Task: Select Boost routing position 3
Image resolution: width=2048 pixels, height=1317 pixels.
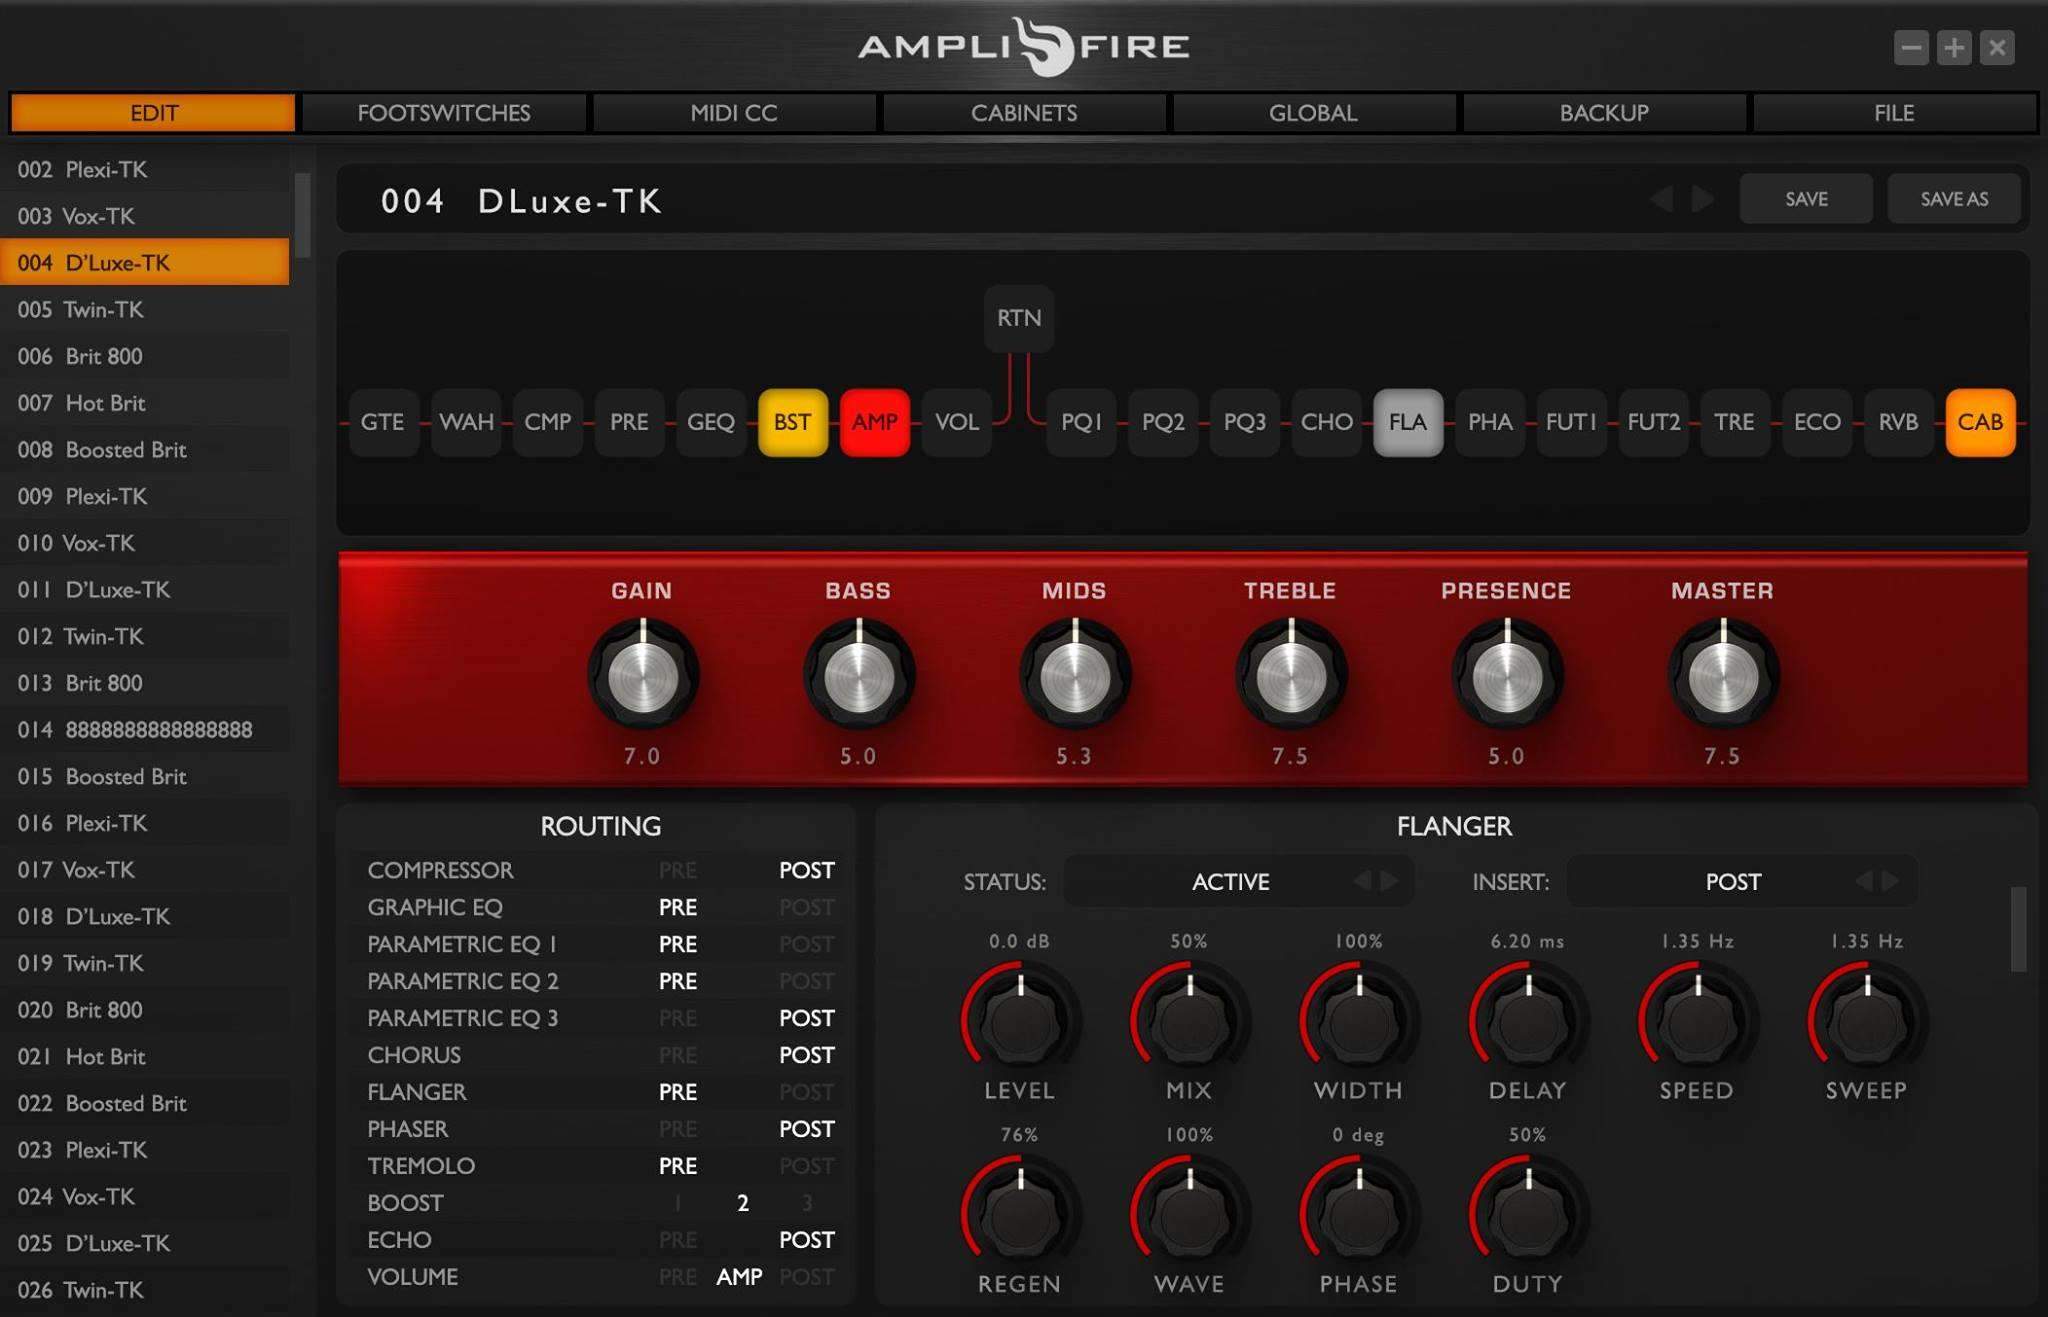Action: 806,1203
